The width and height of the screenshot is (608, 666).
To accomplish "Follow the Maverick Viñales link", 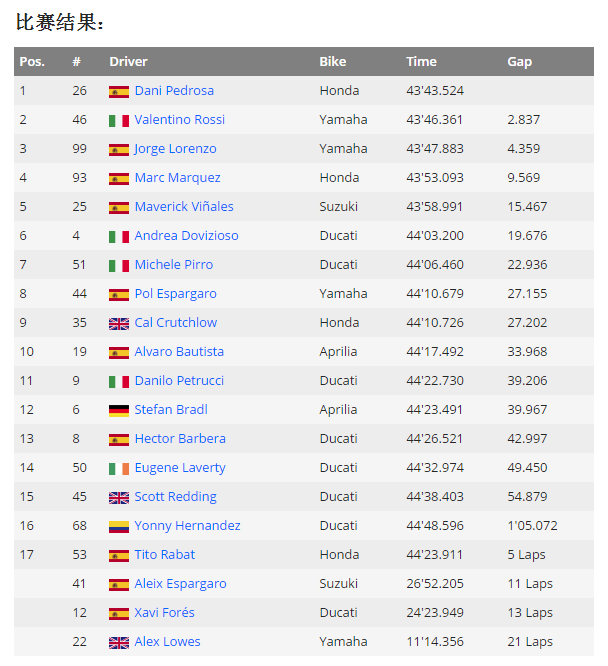I will (184, 207).
